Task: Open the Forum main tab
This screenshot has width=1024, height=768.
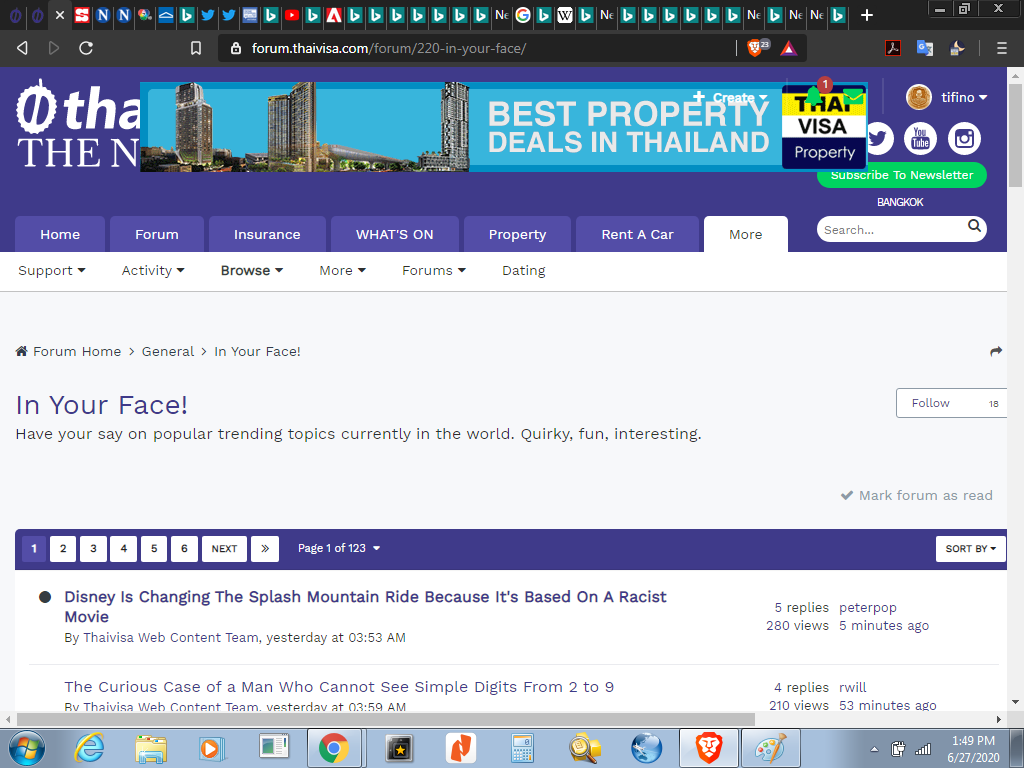Action: click(x=157, y=234)
